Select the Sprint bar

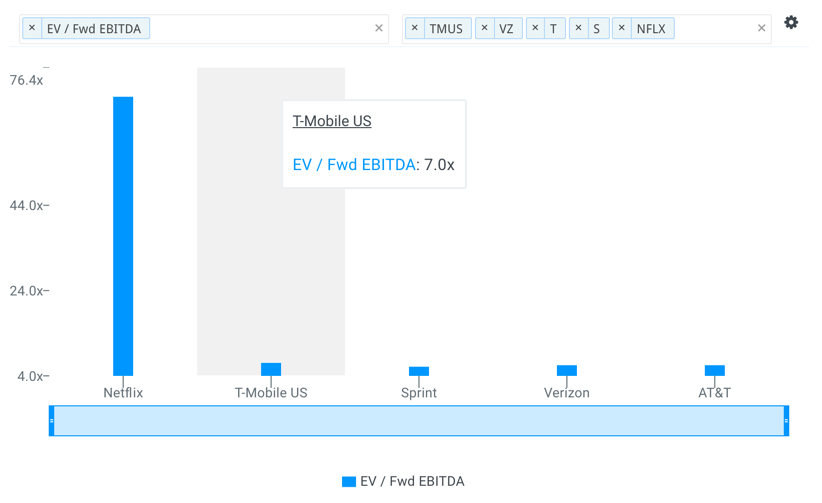pos(419,371)
